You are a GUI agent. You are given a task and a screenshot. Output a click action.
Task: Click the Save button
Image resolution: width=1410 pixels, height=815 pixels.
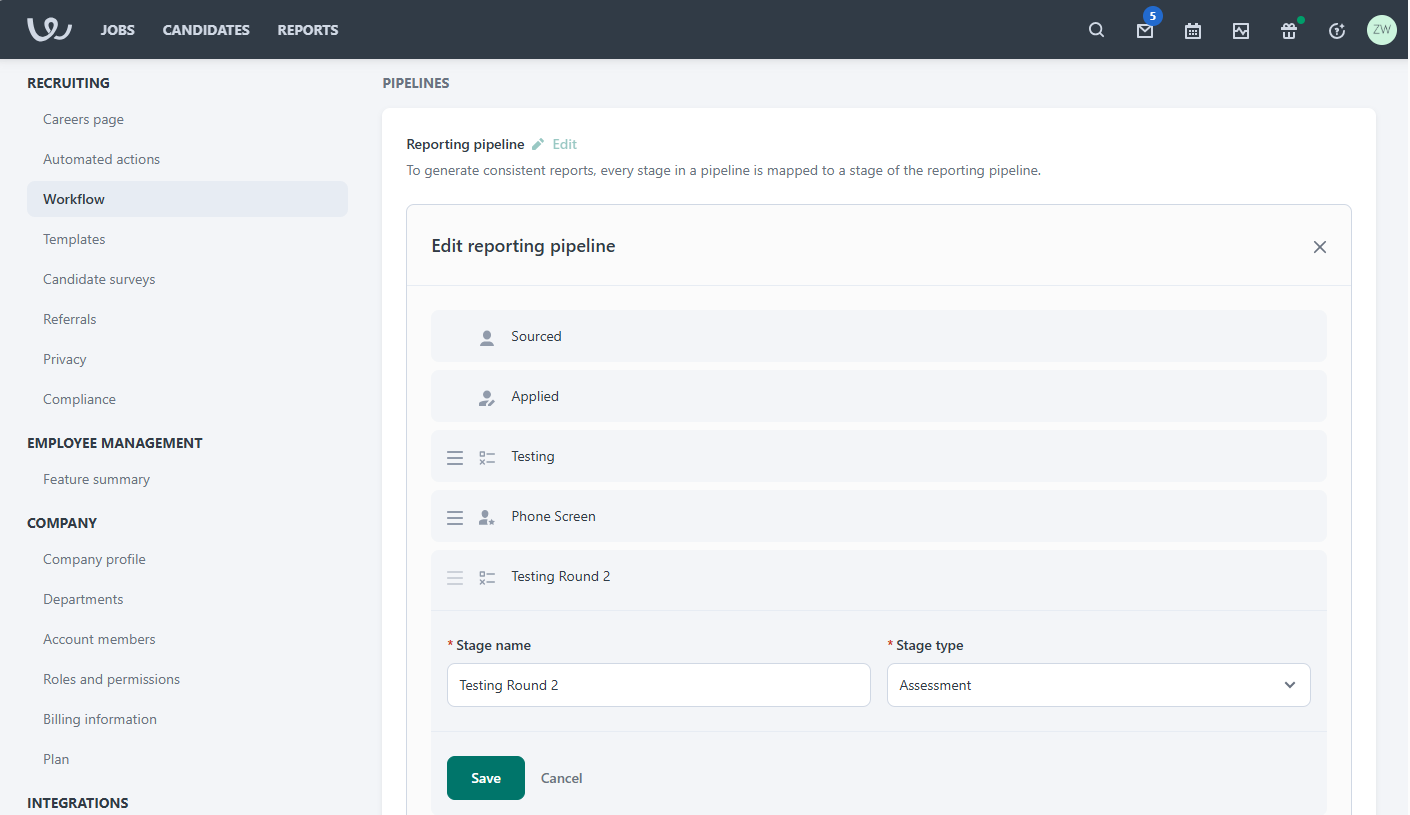pyautogui.click(x=486, y=778)
